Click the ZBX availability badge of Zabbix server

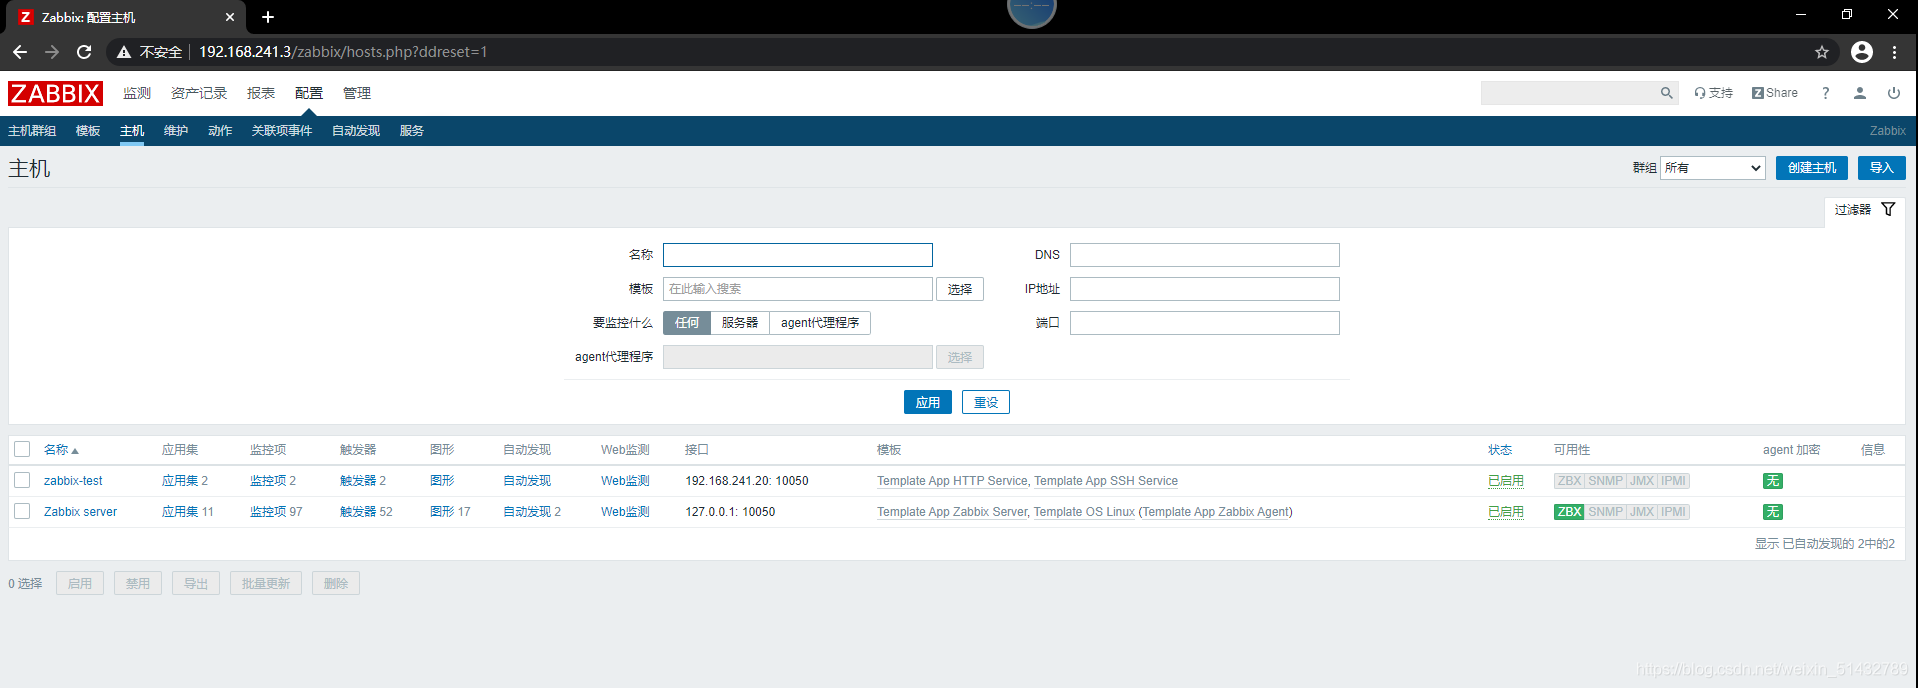(1569, 512)
